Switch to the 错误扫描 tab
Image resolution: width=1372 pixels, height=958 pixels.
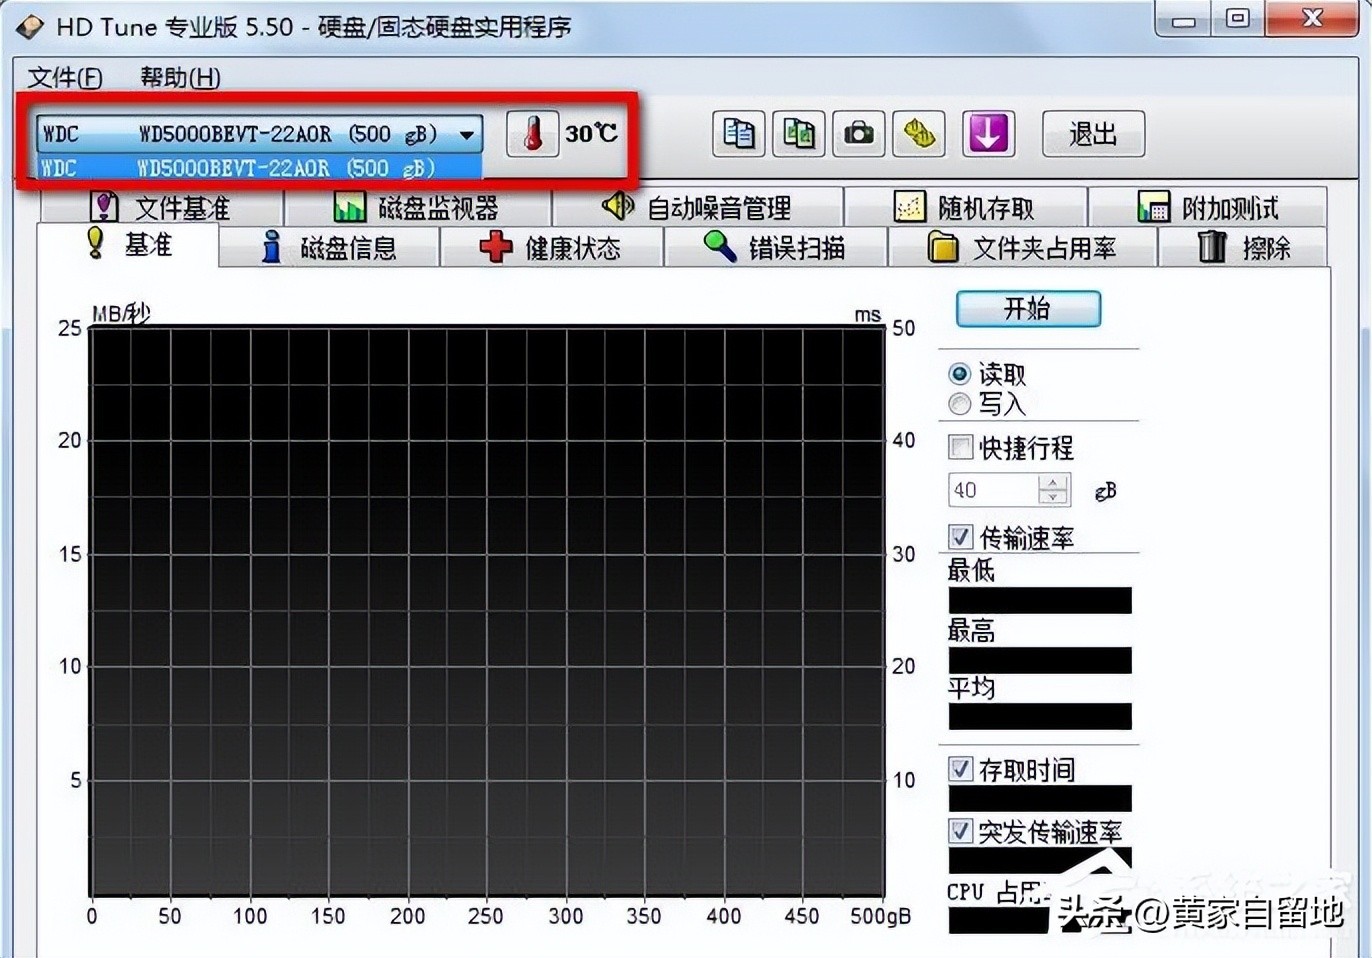778,246
